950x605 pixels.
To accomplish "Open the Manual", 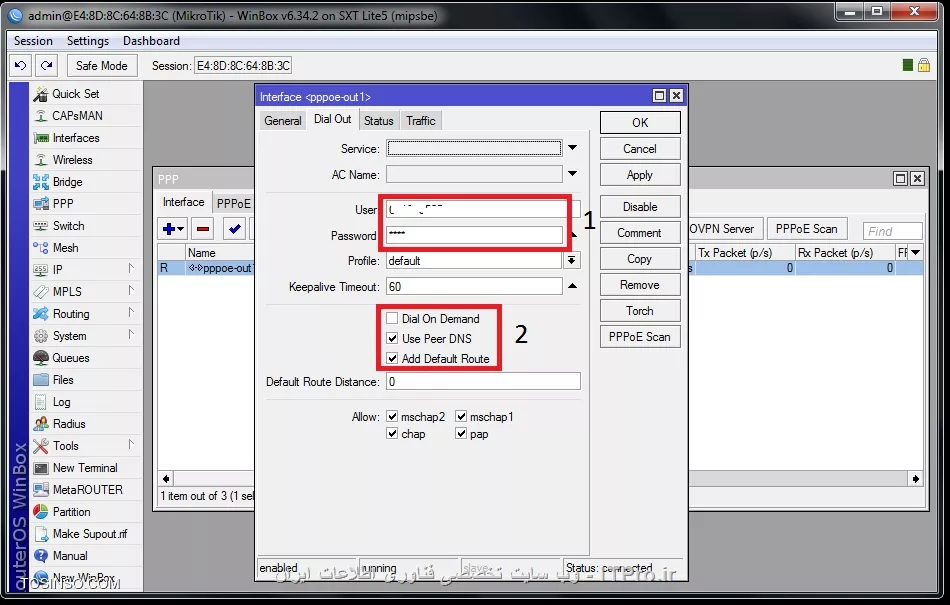I will (70, 556).
